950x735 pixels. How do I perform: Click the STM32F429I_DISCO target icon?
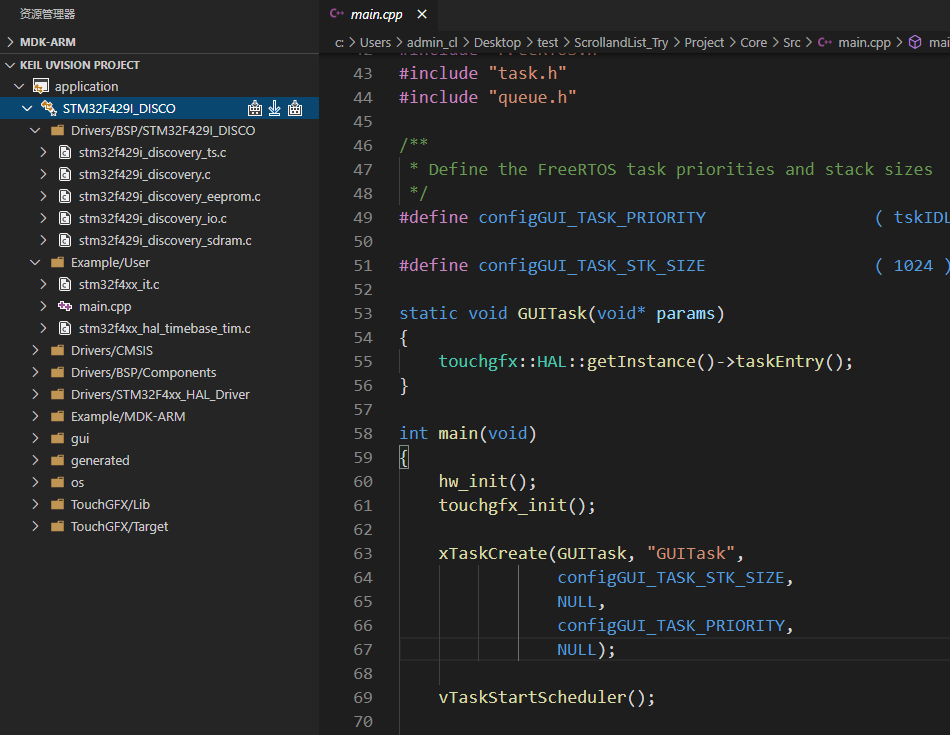tap(48, 108)
